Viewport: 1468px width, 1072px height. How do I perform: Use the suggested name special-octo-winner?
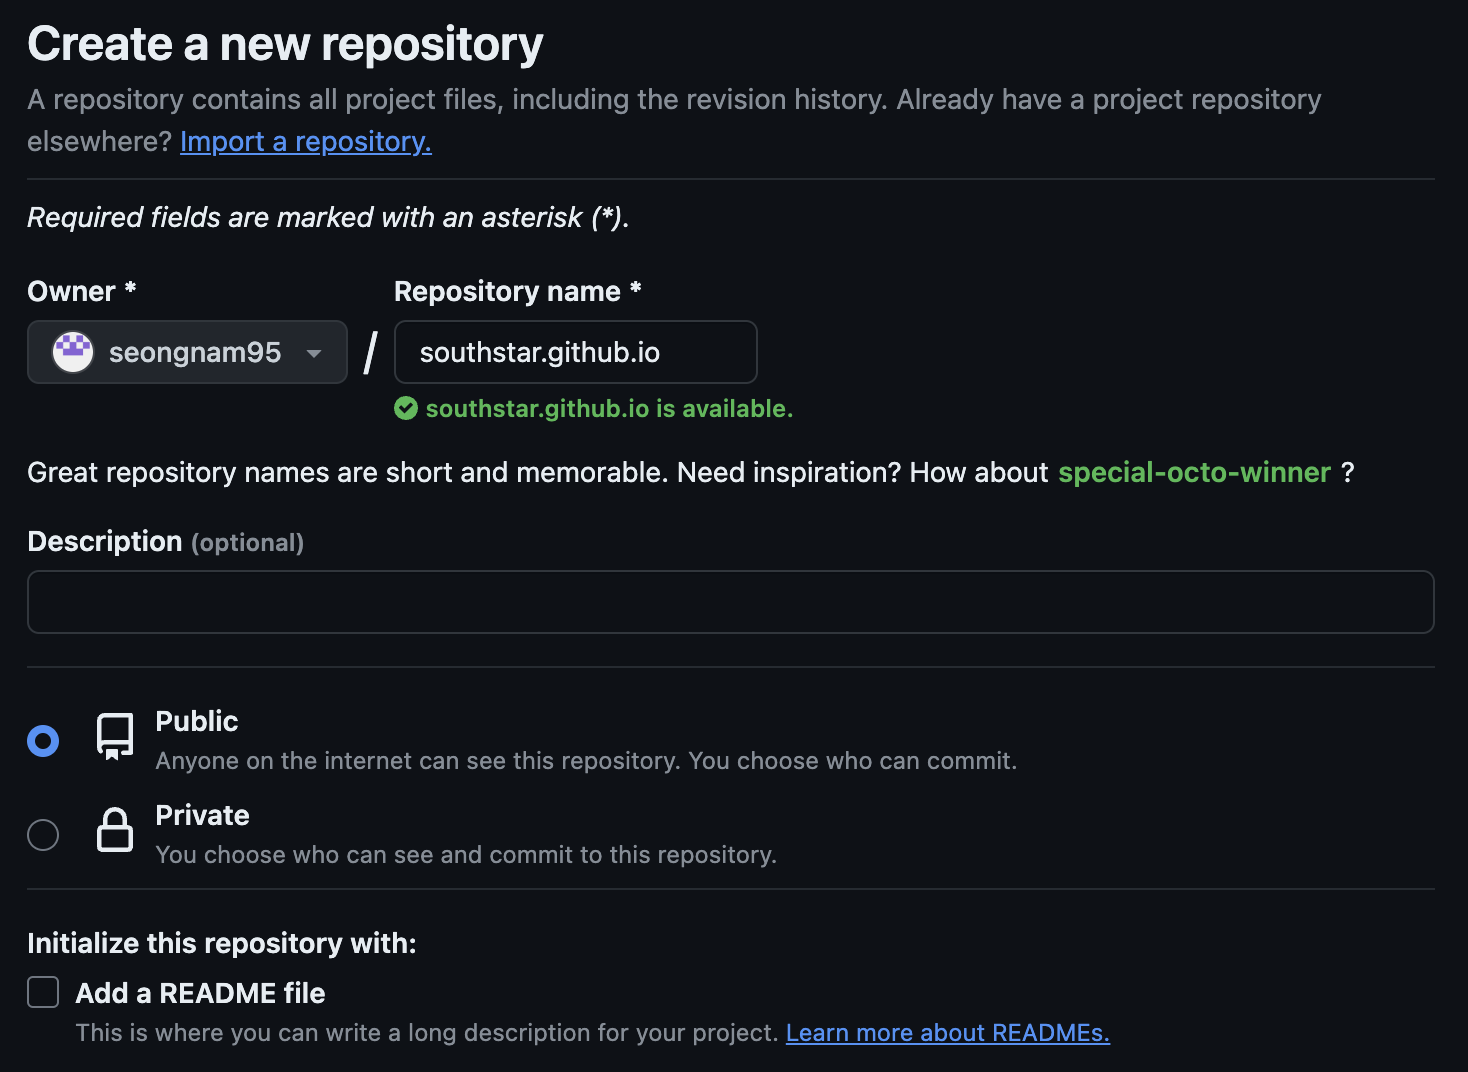coord(1194,472)
